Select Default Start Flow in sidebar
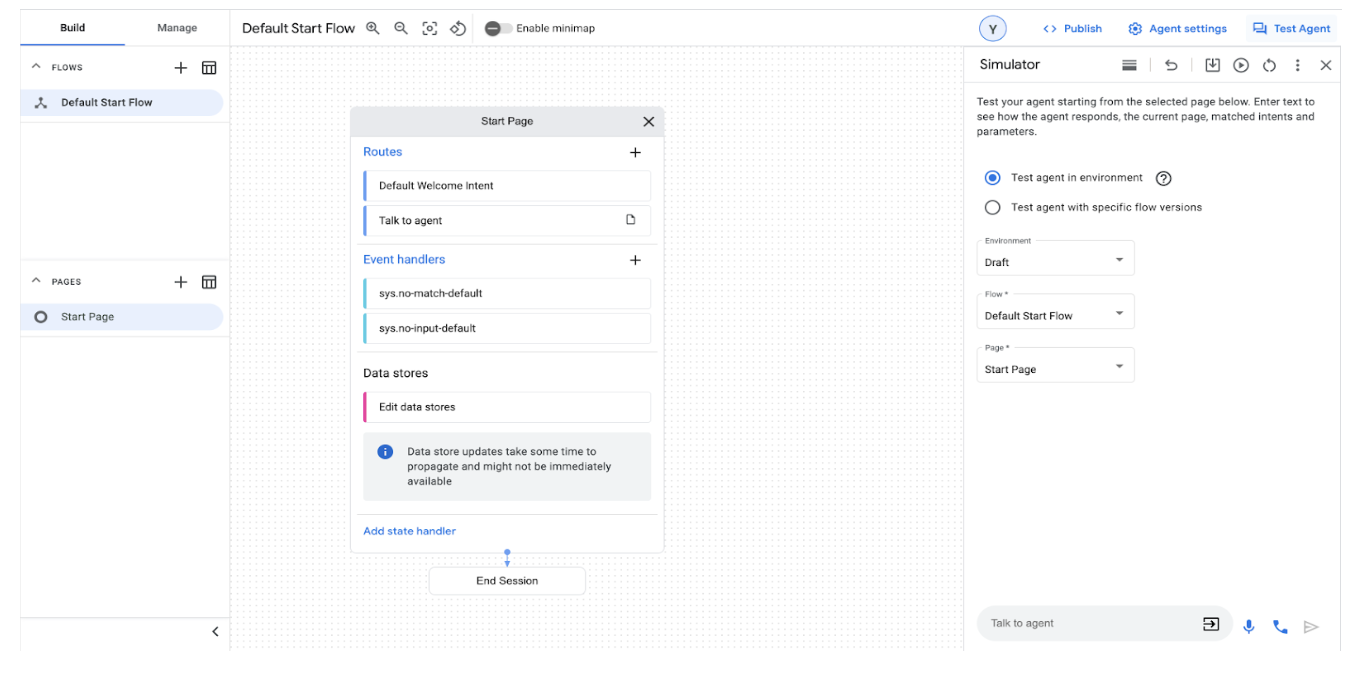The height and width of the screenshot is (678, 1352). (x=122, y=102)
